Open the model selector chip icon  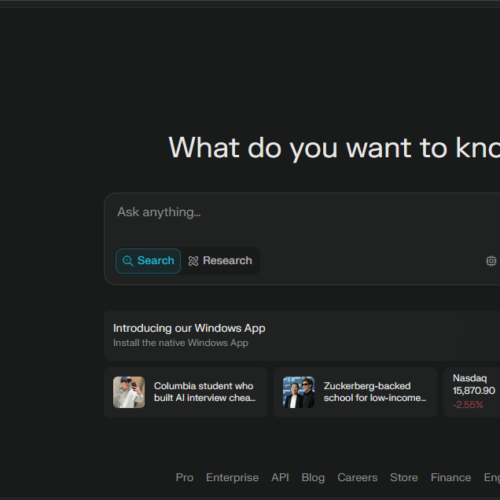[491, 261]
